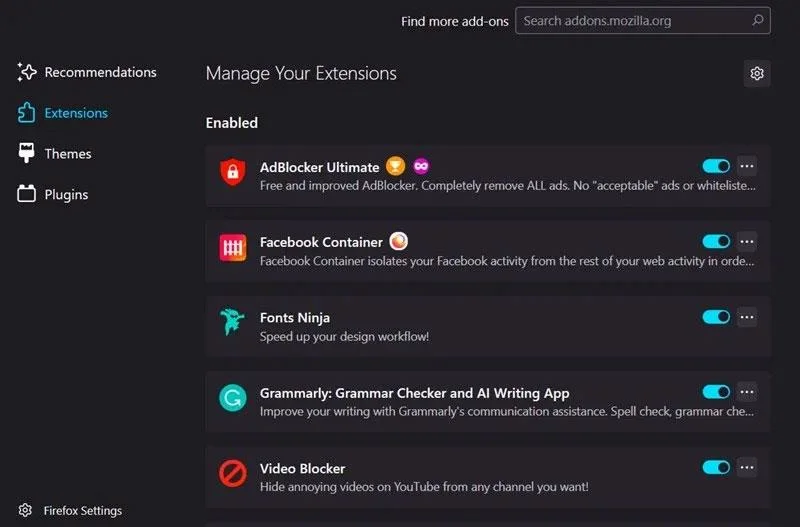Image resolution: width=800 pixels, height=527 pixels.
Task: Click the 'Speed up your design workflow!' description
Action: click(x=344, y=337)
